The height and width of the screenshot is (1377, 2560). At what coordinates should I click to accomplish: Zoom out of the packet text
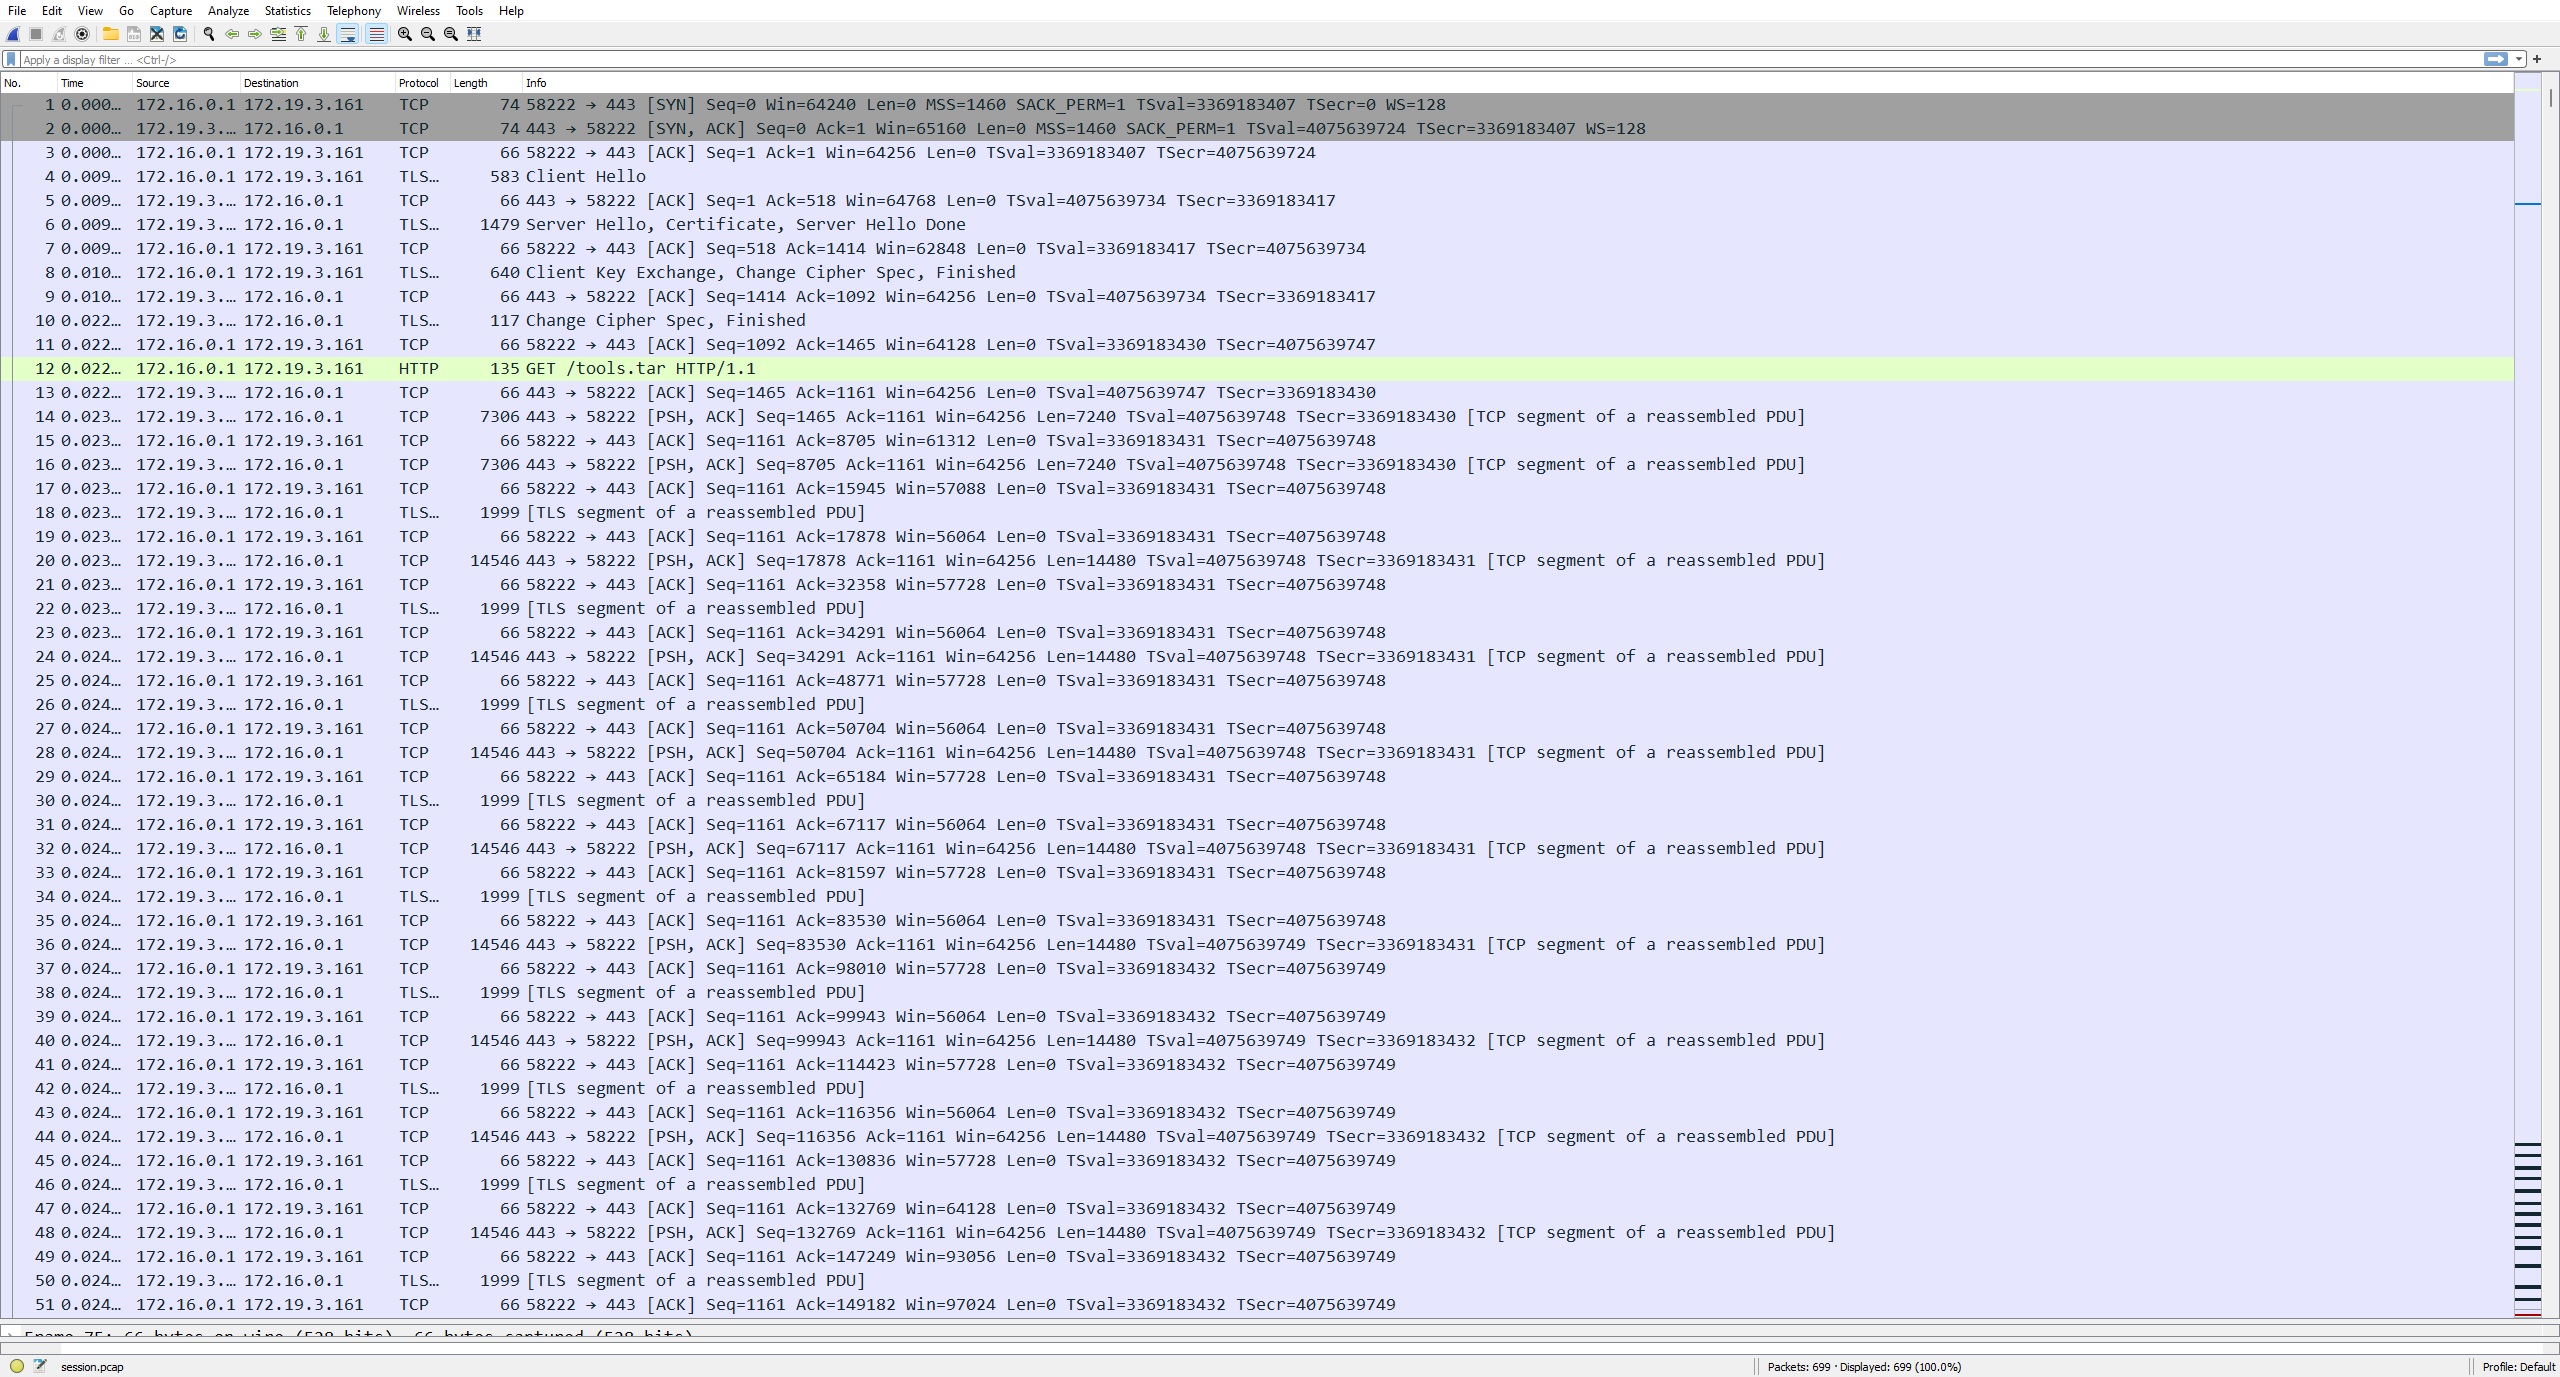point(427,34)
